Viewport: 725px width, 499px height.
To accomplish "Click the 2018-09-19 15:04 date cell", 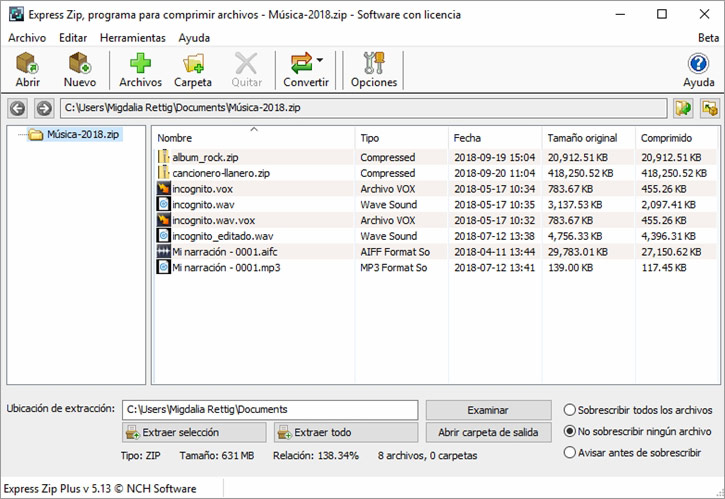I will [x=494, y=157].
